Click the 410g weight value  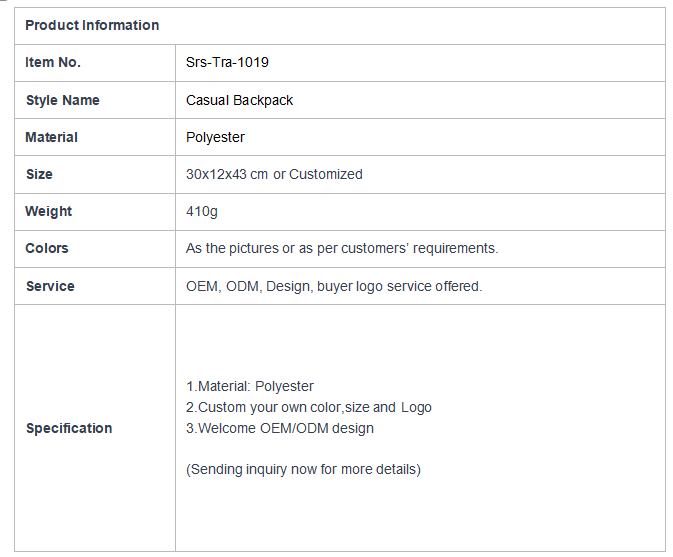(202, 212)
